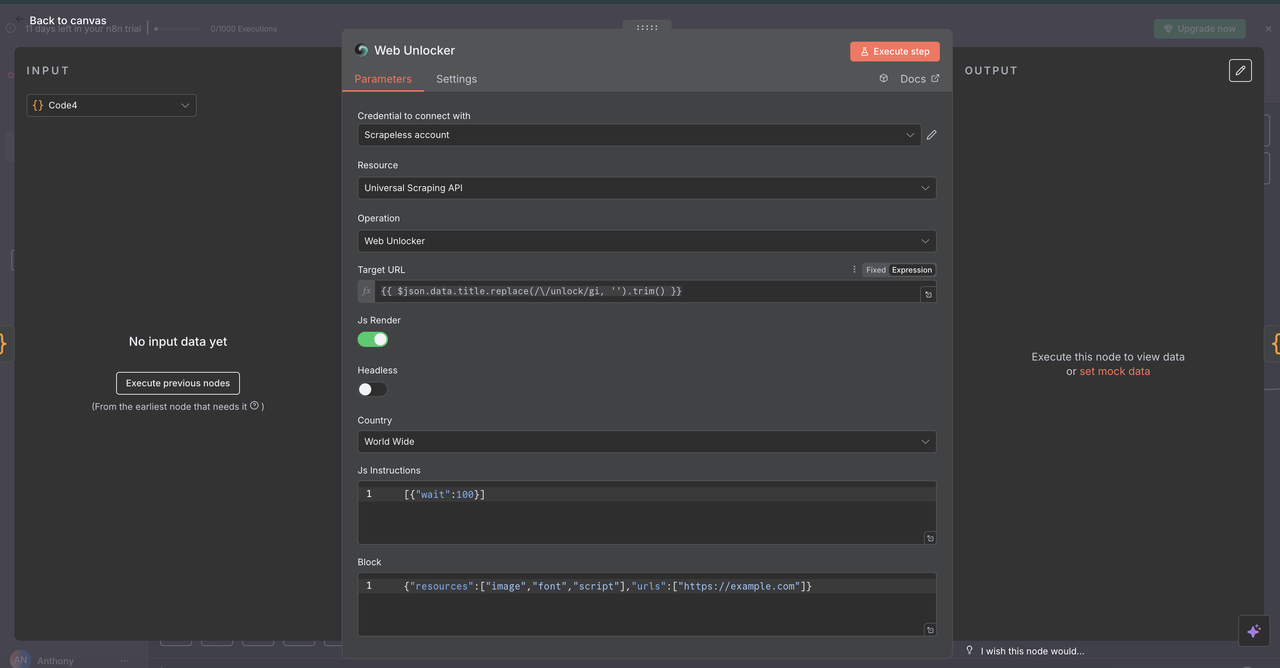The height and width of the screenshot is (668, 1280).
Task: Open the AI sparkle assistant button
Action: [x=1254, y=631]
